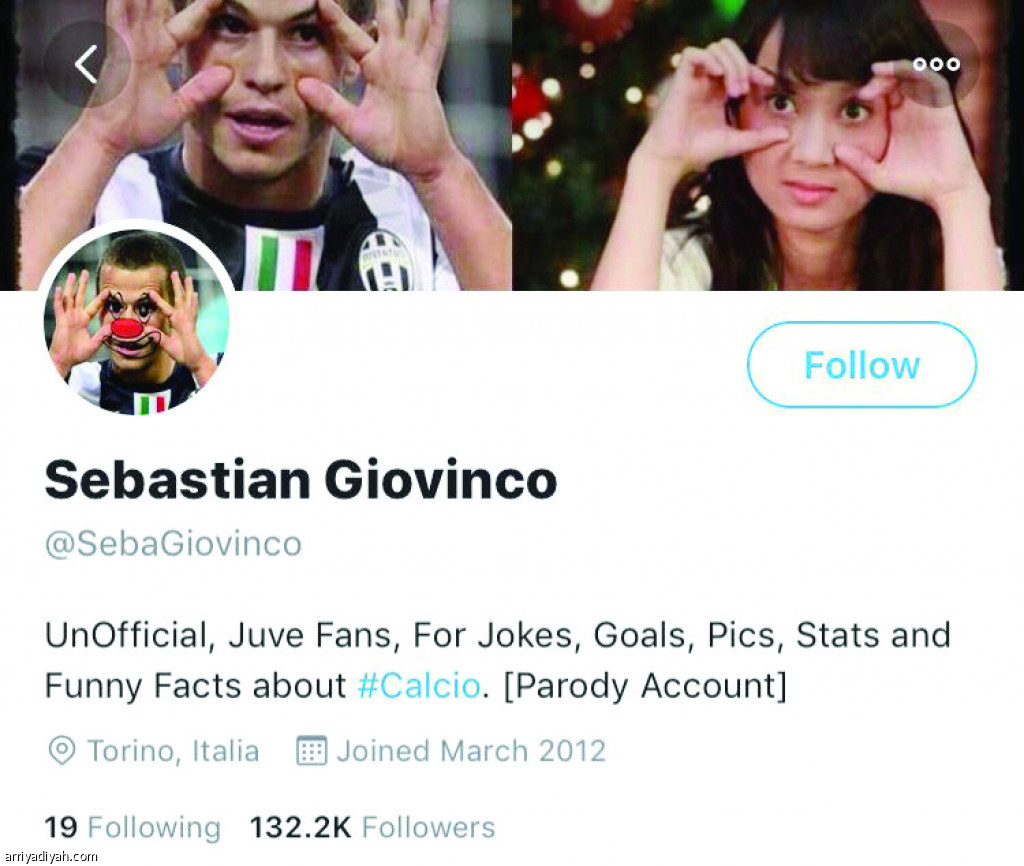Click the 19 following count number
The height and width of the screenshot is (866, 1024).
61,827
